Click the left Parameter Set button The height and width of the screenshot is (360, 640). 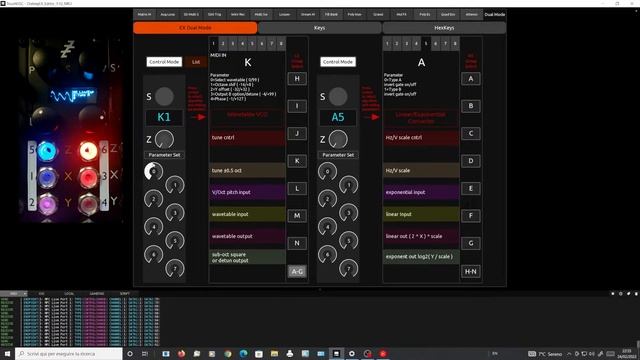pyautogui.click(x=164, y=155)
